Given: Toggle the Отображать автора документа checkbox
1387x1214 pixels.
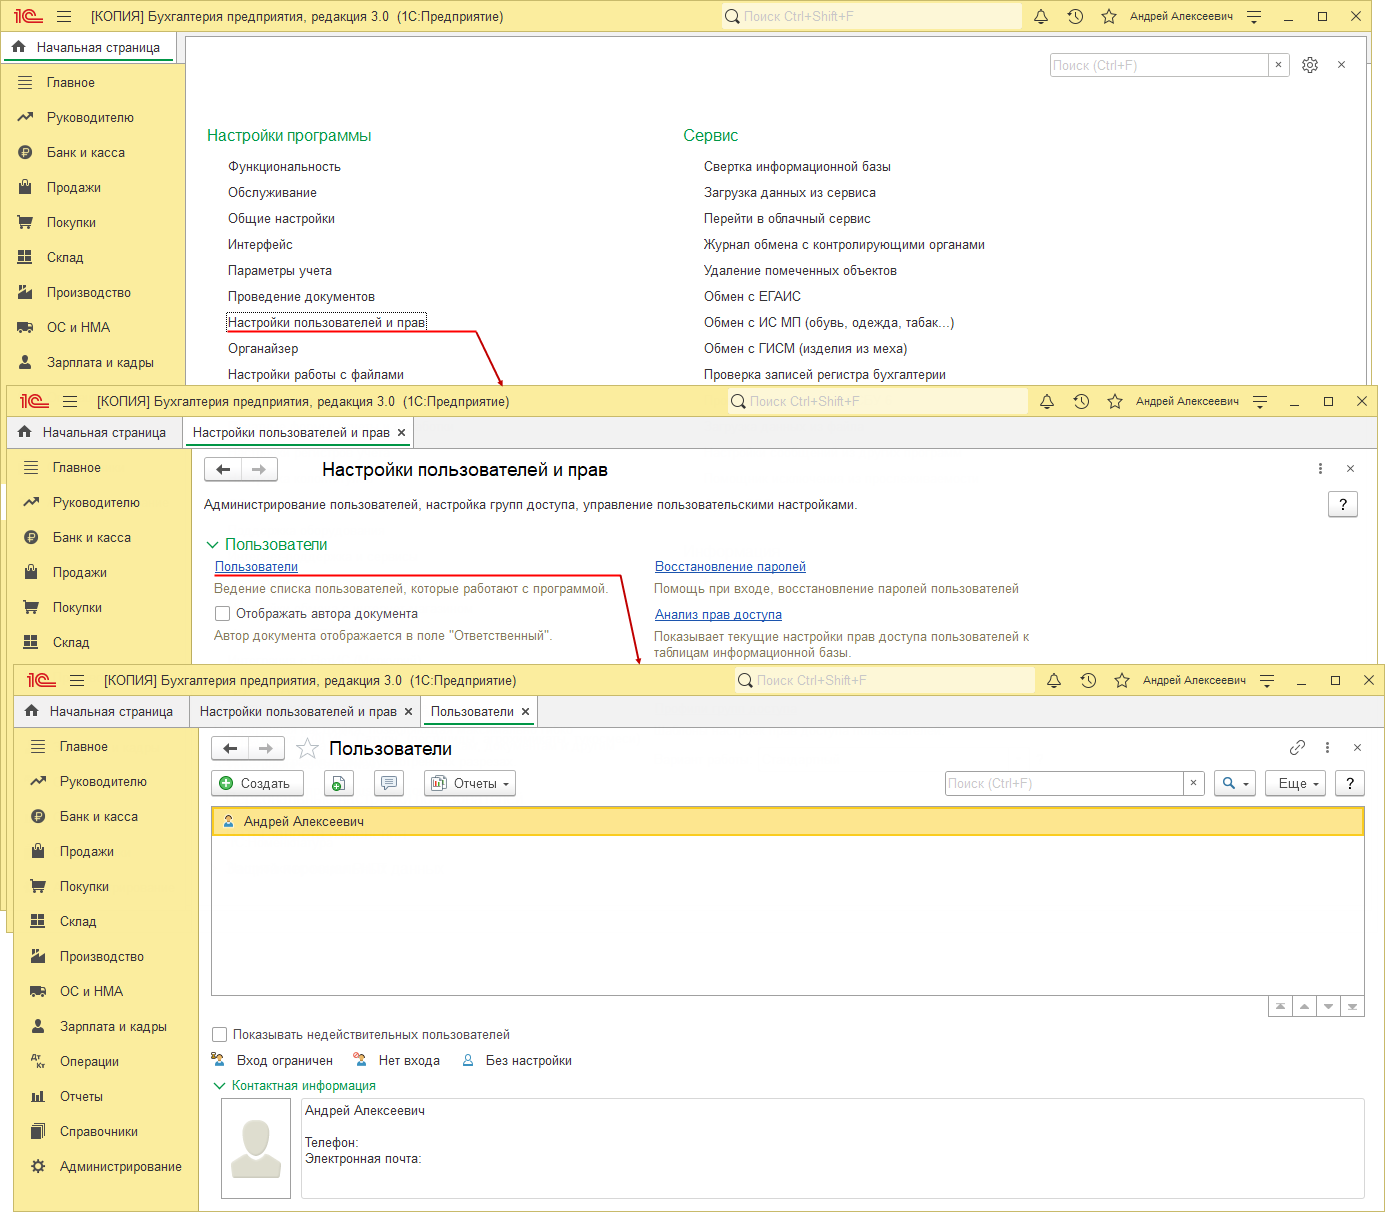Looking at the screenshot, I should (223, 614).
